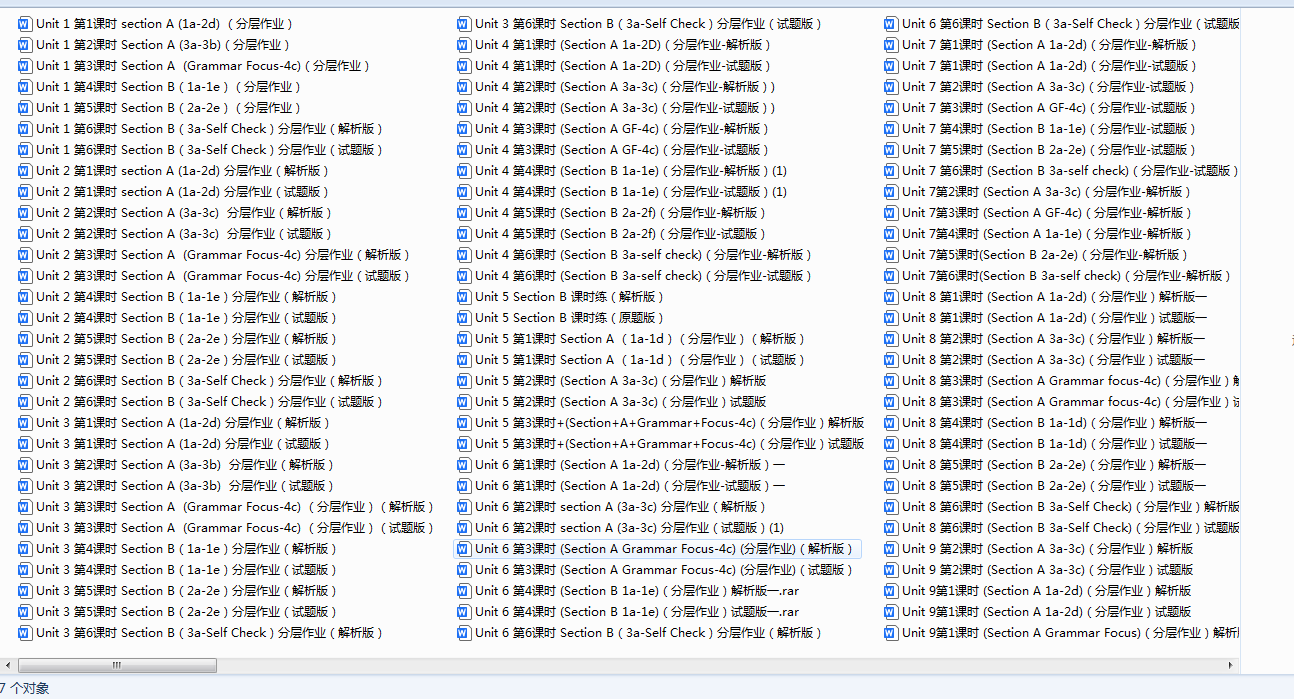Screen dimensions: 1294x699
Task: Click Word icon of Unit 7第6课时 3a-self check 解析版
Action: 891,275
